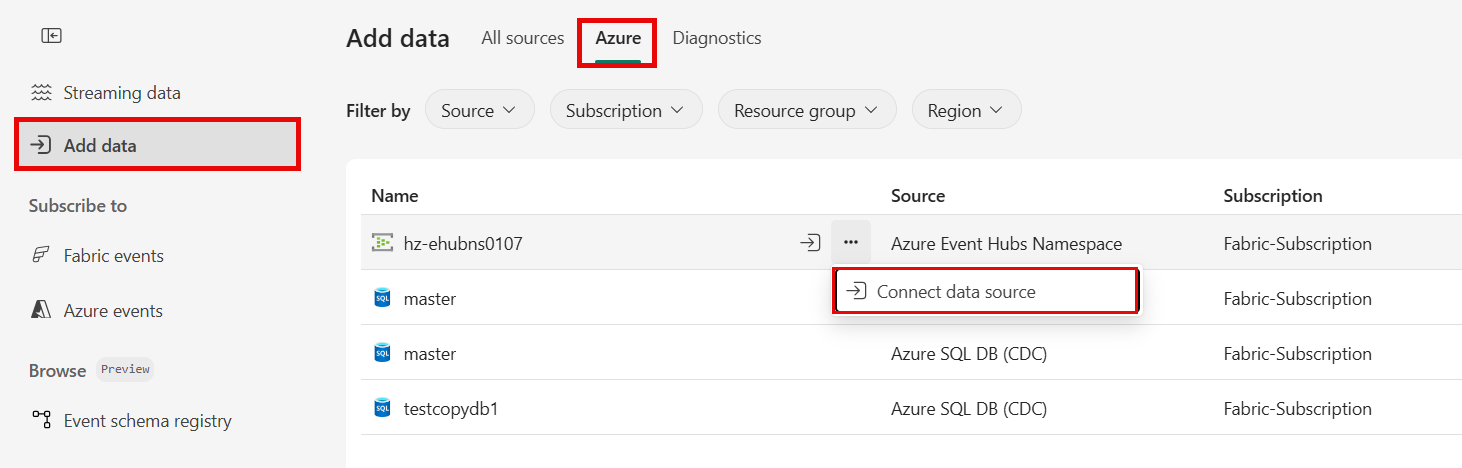The height and width of the screenshot is (468, 1462).
Task: Open the Region filter dropdown
Action: click(966, 110)
